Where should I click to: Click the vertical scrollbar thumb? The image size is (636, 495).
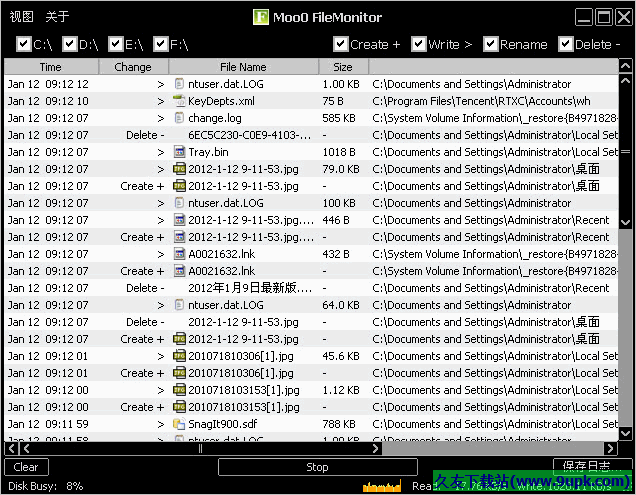click(625, 152)
